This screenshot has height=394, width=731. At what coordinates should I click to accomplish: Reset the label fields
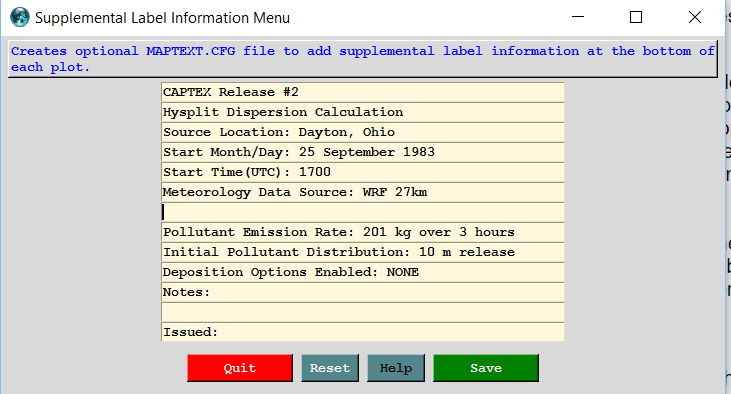(330, 368)
